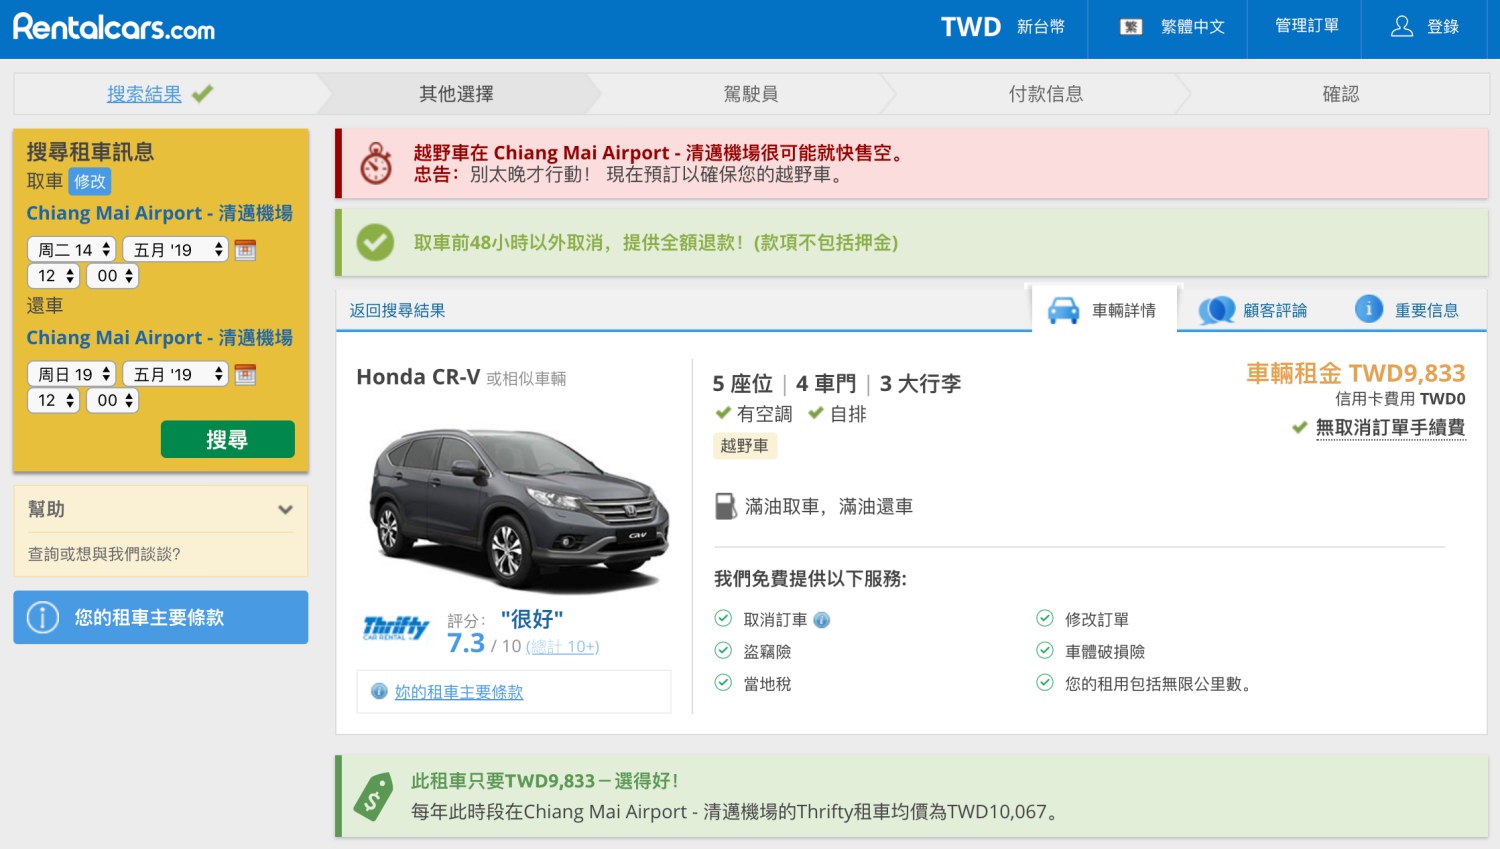Click the Thrifty car rental logo

(x=396, y=628)
